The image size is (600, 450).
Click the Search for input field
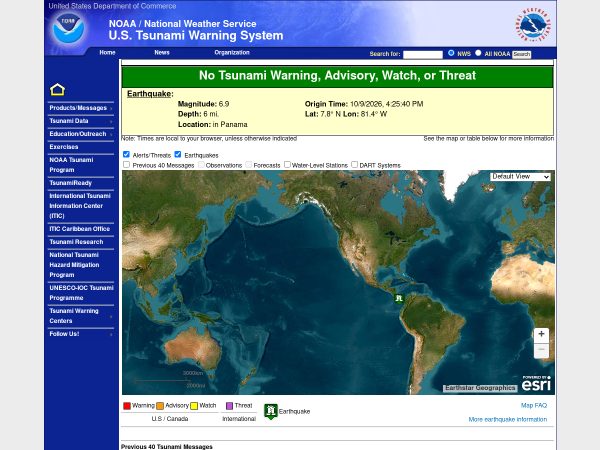(x=423, y=54)
